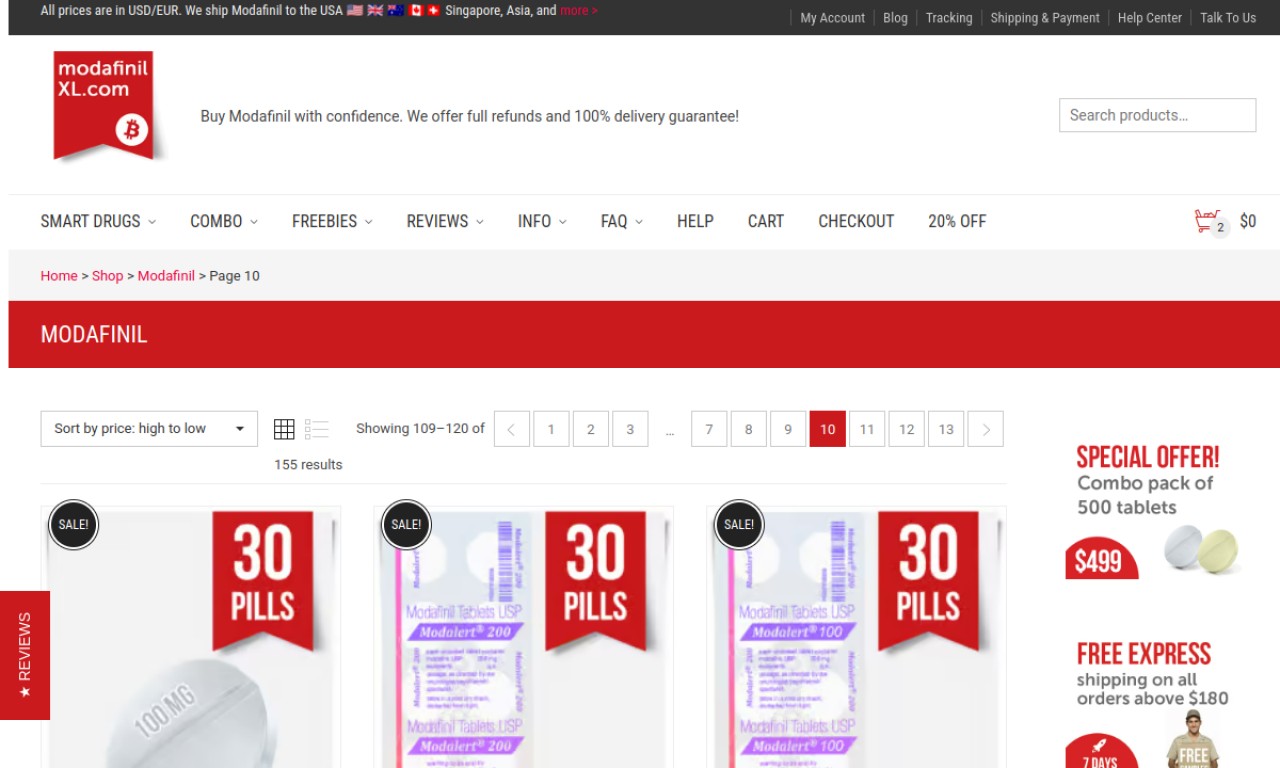
Task: Go to next page arrow
Action: 986,429
